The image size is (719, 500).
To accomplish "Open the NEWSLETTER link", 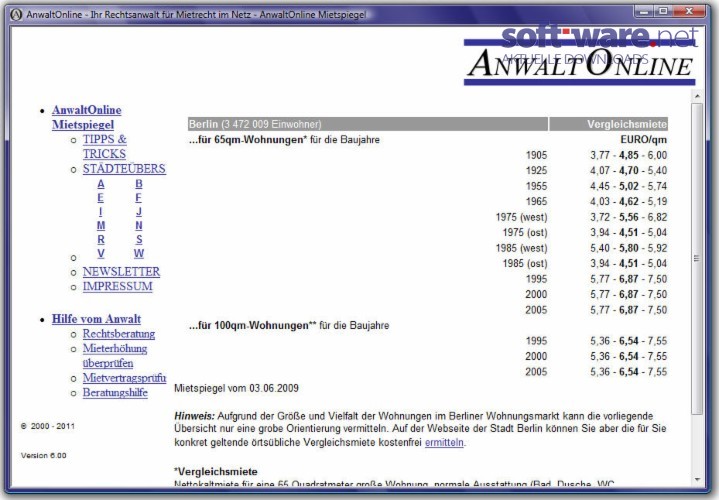I will pos(122,272).
